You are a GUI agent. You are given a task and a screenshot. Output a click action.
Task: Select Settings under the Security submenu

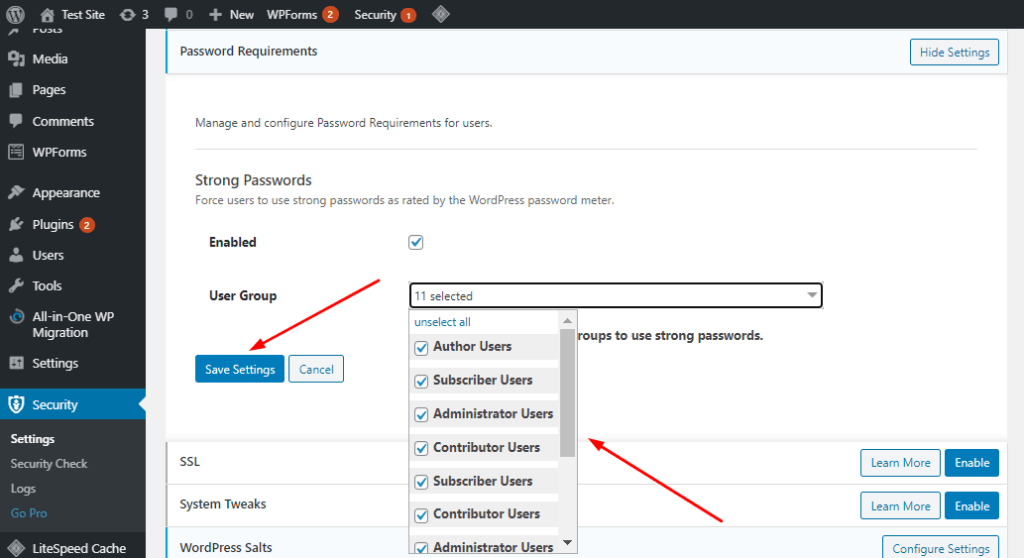(33, 438)
